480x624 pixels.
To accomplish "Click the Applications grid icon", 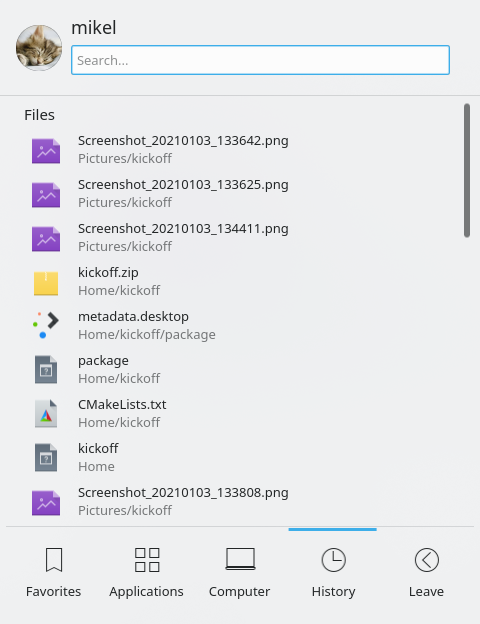I will tap(147, 560).
